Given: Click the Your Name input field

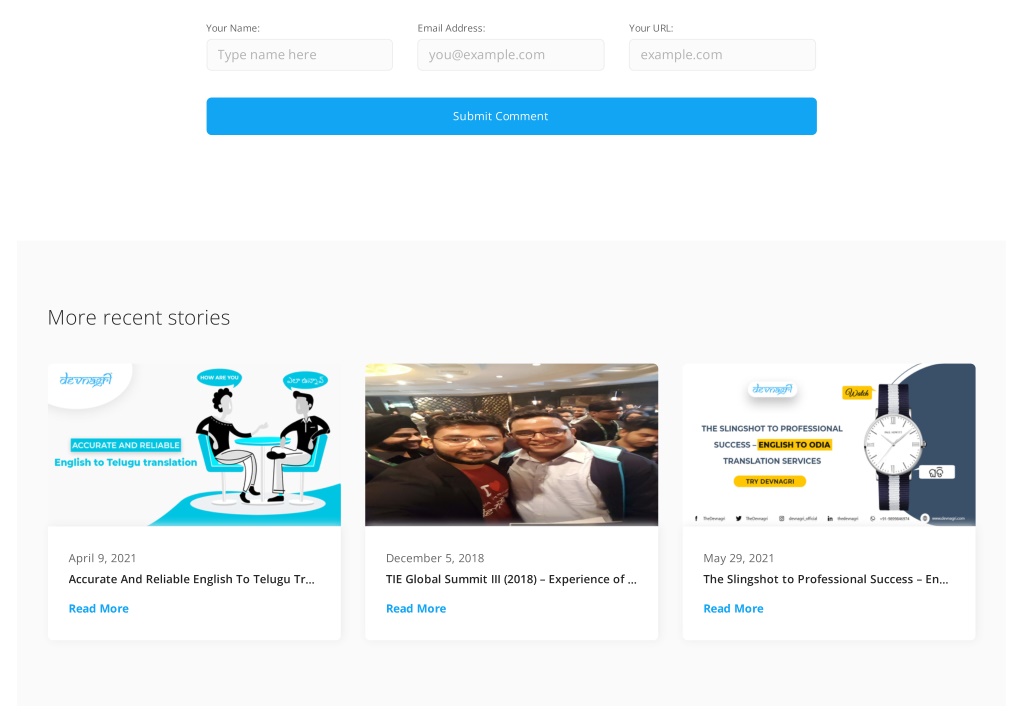Looking at the screenshot, I should (x=299, y=55).
